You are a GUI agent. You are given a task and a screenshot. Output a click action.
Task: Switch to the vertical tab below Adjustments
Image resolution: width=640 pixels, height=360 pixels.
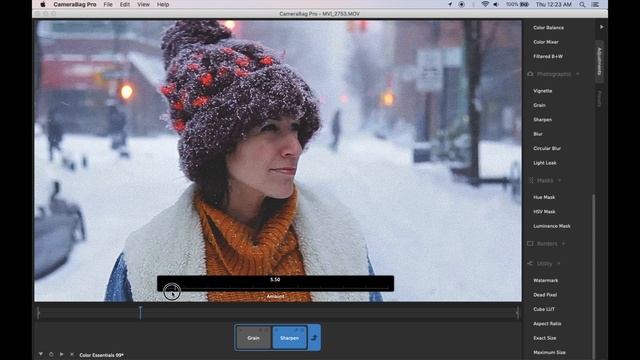(599, 99)
